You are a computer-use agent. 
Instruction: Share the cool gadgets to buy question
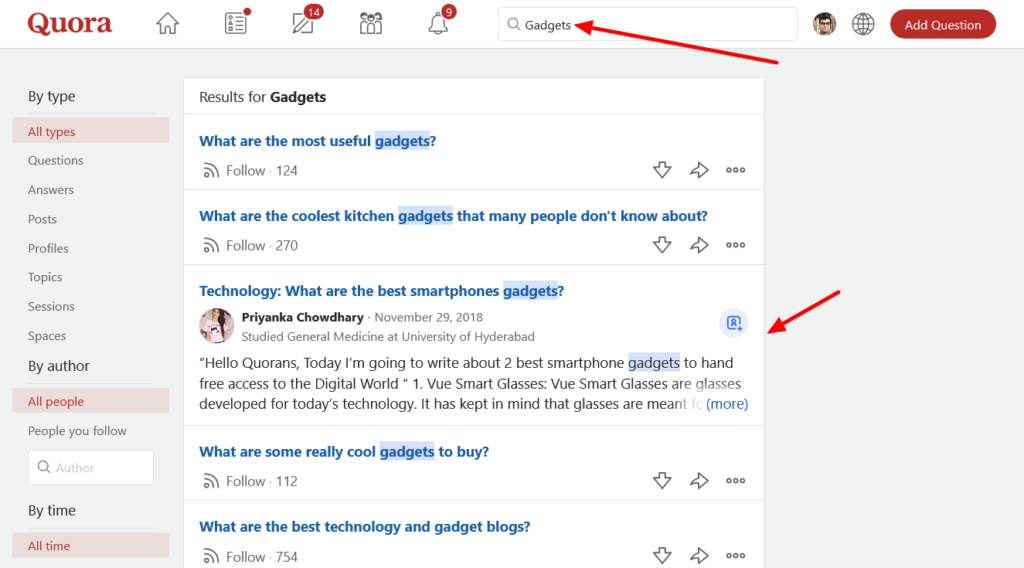coord(699,481)
